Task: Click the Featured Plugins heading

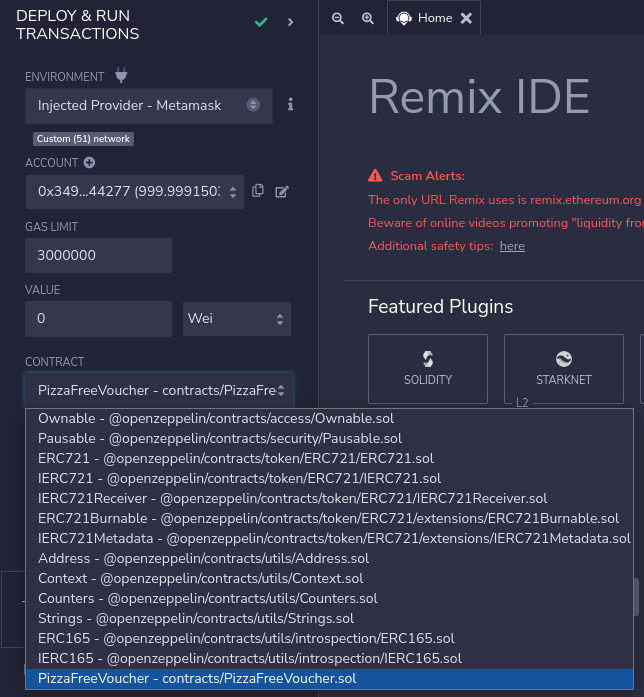Action: point(440,307)
